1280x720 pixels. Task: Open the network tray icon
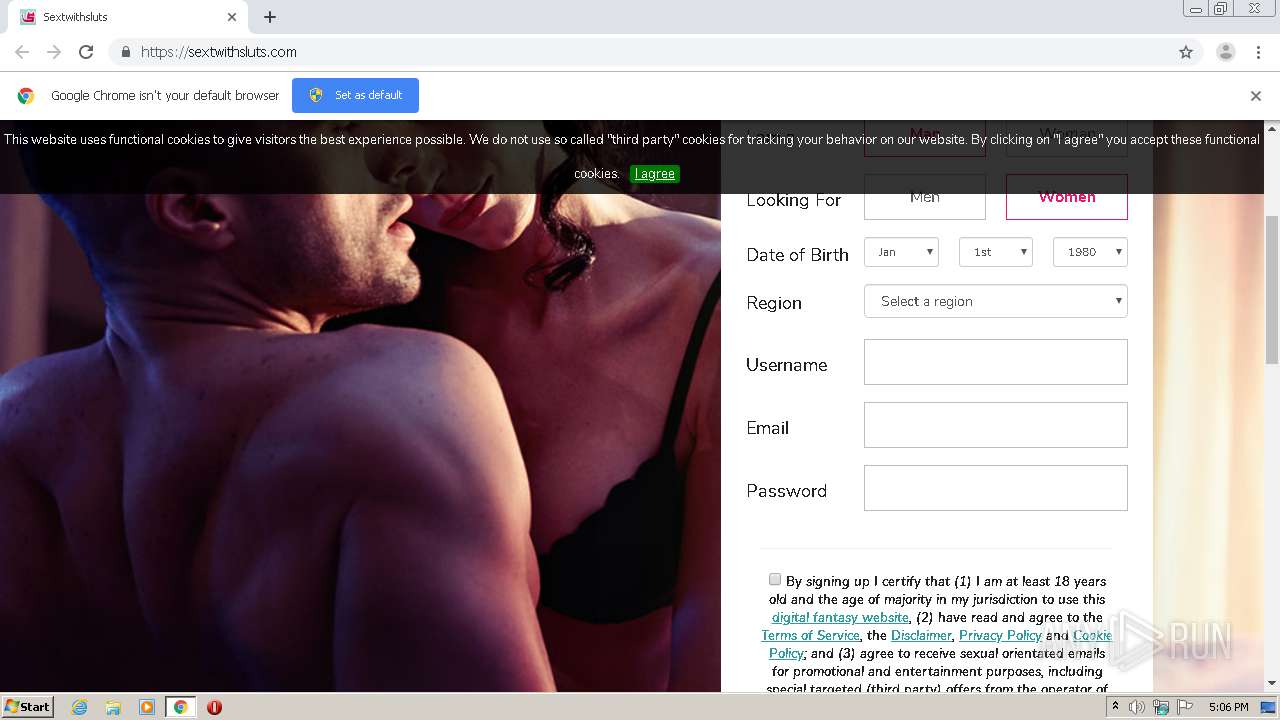point(1161,707)
